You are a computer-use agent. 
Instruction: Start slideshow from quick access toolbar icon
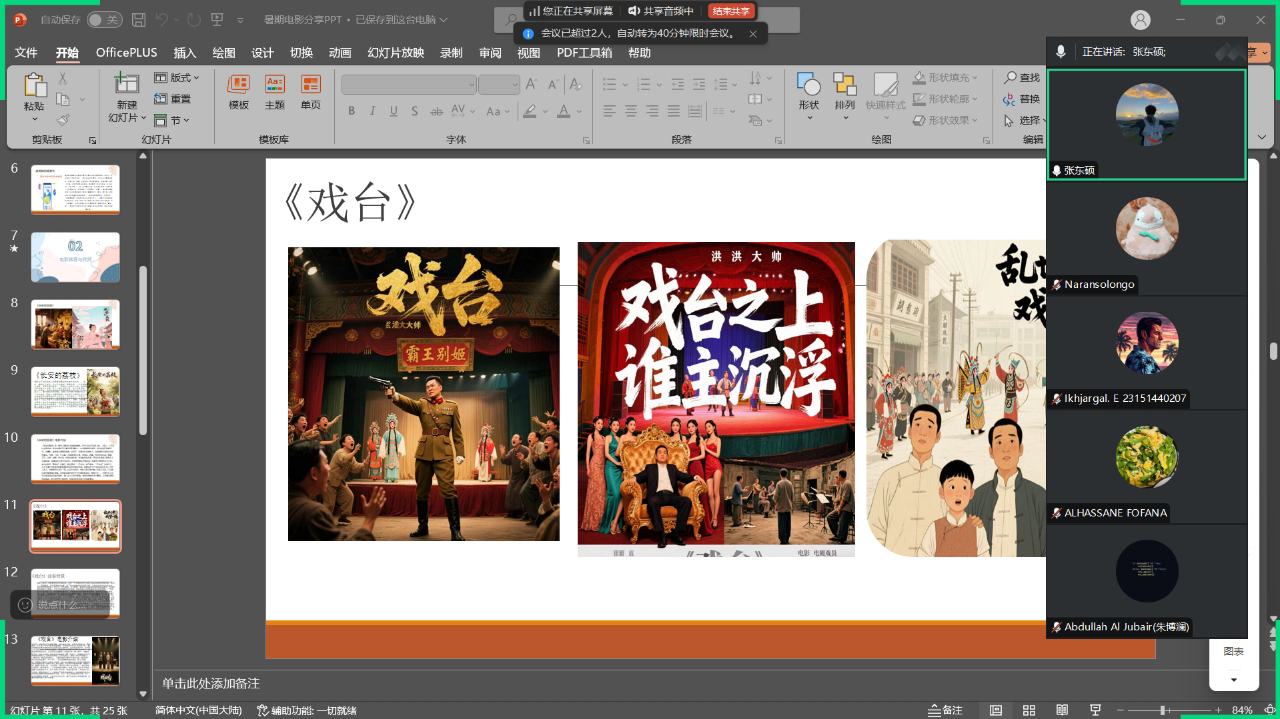tap(218, 20)
